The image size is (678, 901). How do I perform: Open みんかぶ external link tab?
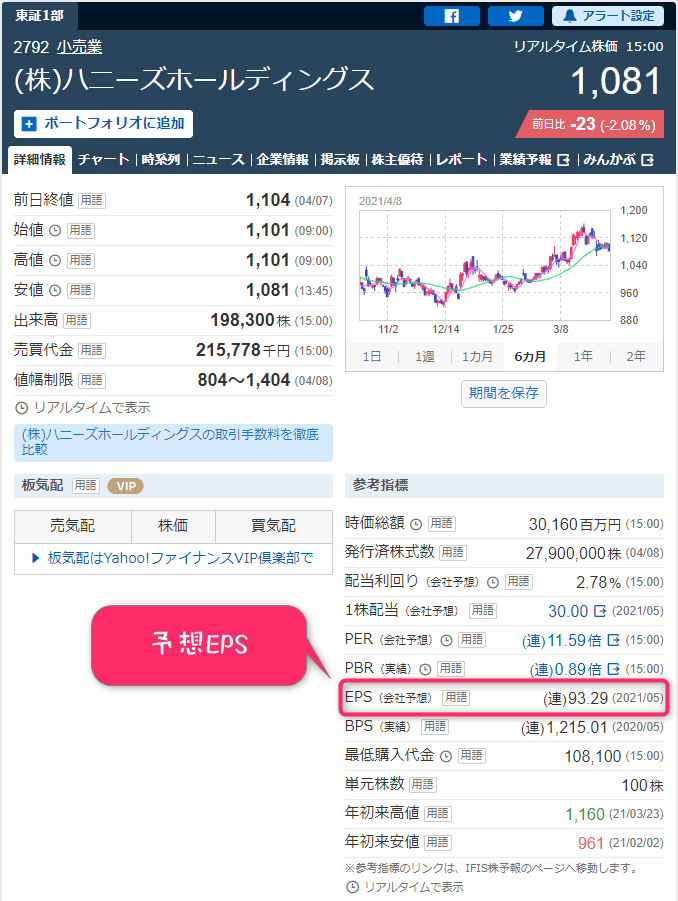618,160
